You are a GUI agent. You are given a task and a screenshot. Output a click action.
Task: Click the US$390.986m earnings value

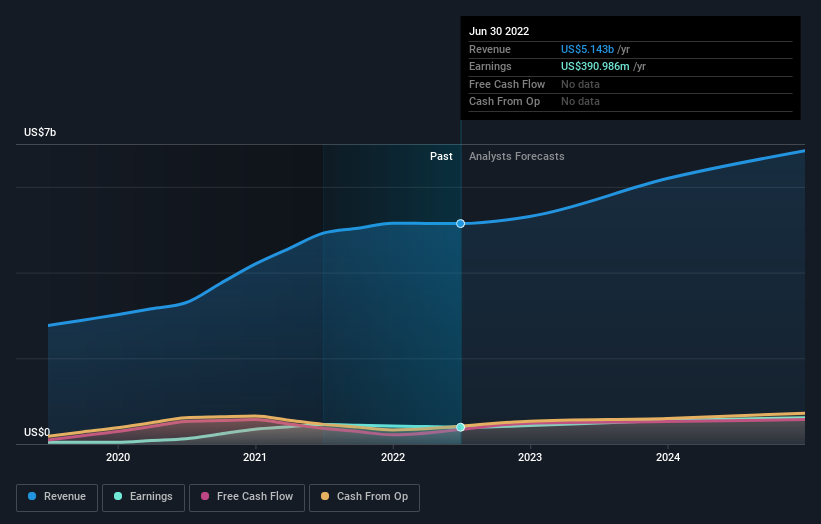[x=595, y=66]
